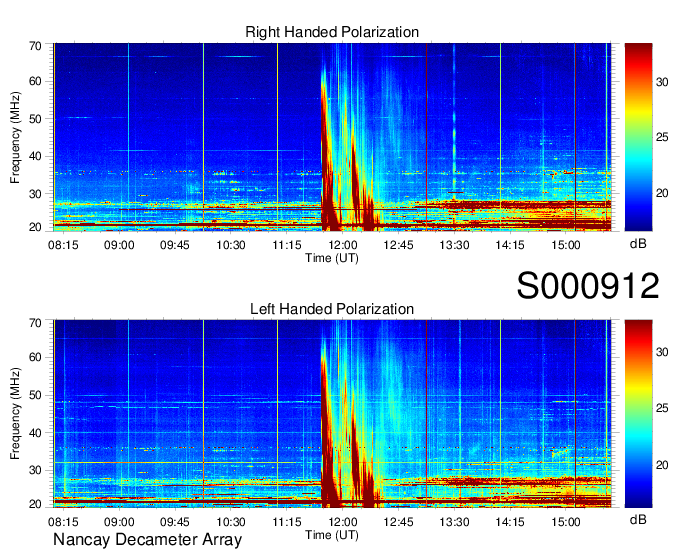Click "60" frequency tick of Right Handed plot
This screenshot has height=552, width=680.
(35, 81)
